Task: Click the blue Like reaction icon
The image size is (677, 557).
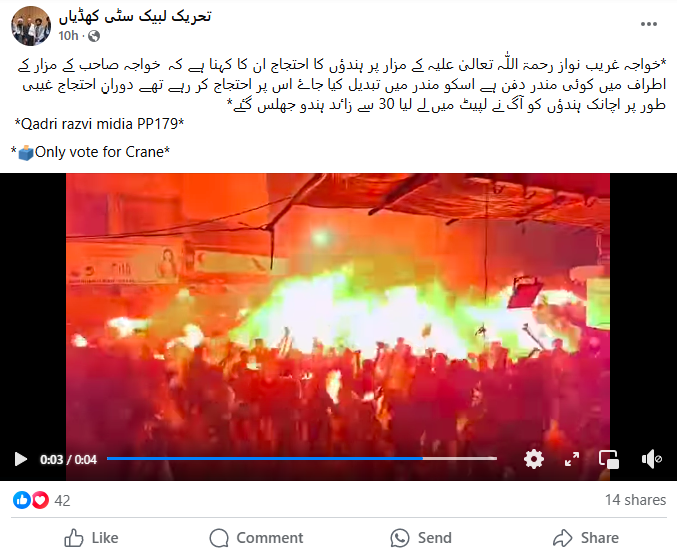Action: tap(22, 500)
